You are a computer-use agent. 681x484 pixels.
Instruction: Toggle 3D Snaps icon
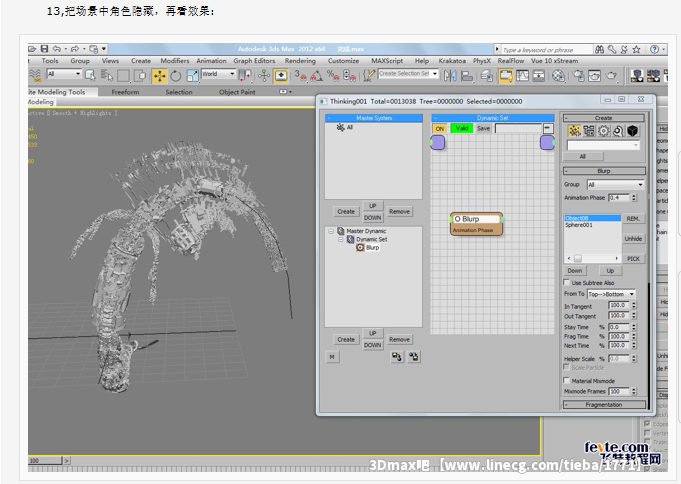click(300, 76)
